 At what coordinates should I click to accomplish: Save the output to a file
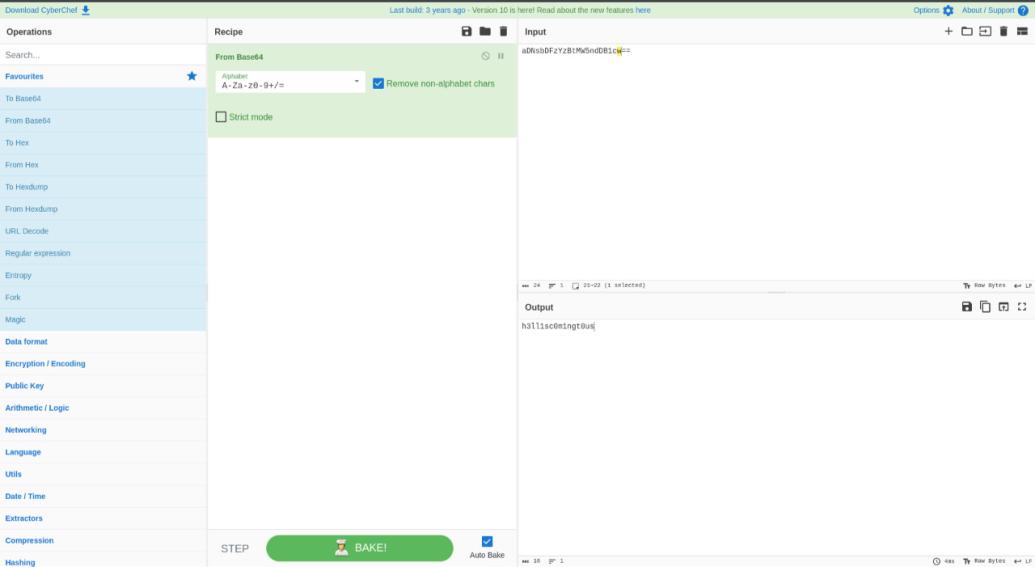(x=966, y=306)
